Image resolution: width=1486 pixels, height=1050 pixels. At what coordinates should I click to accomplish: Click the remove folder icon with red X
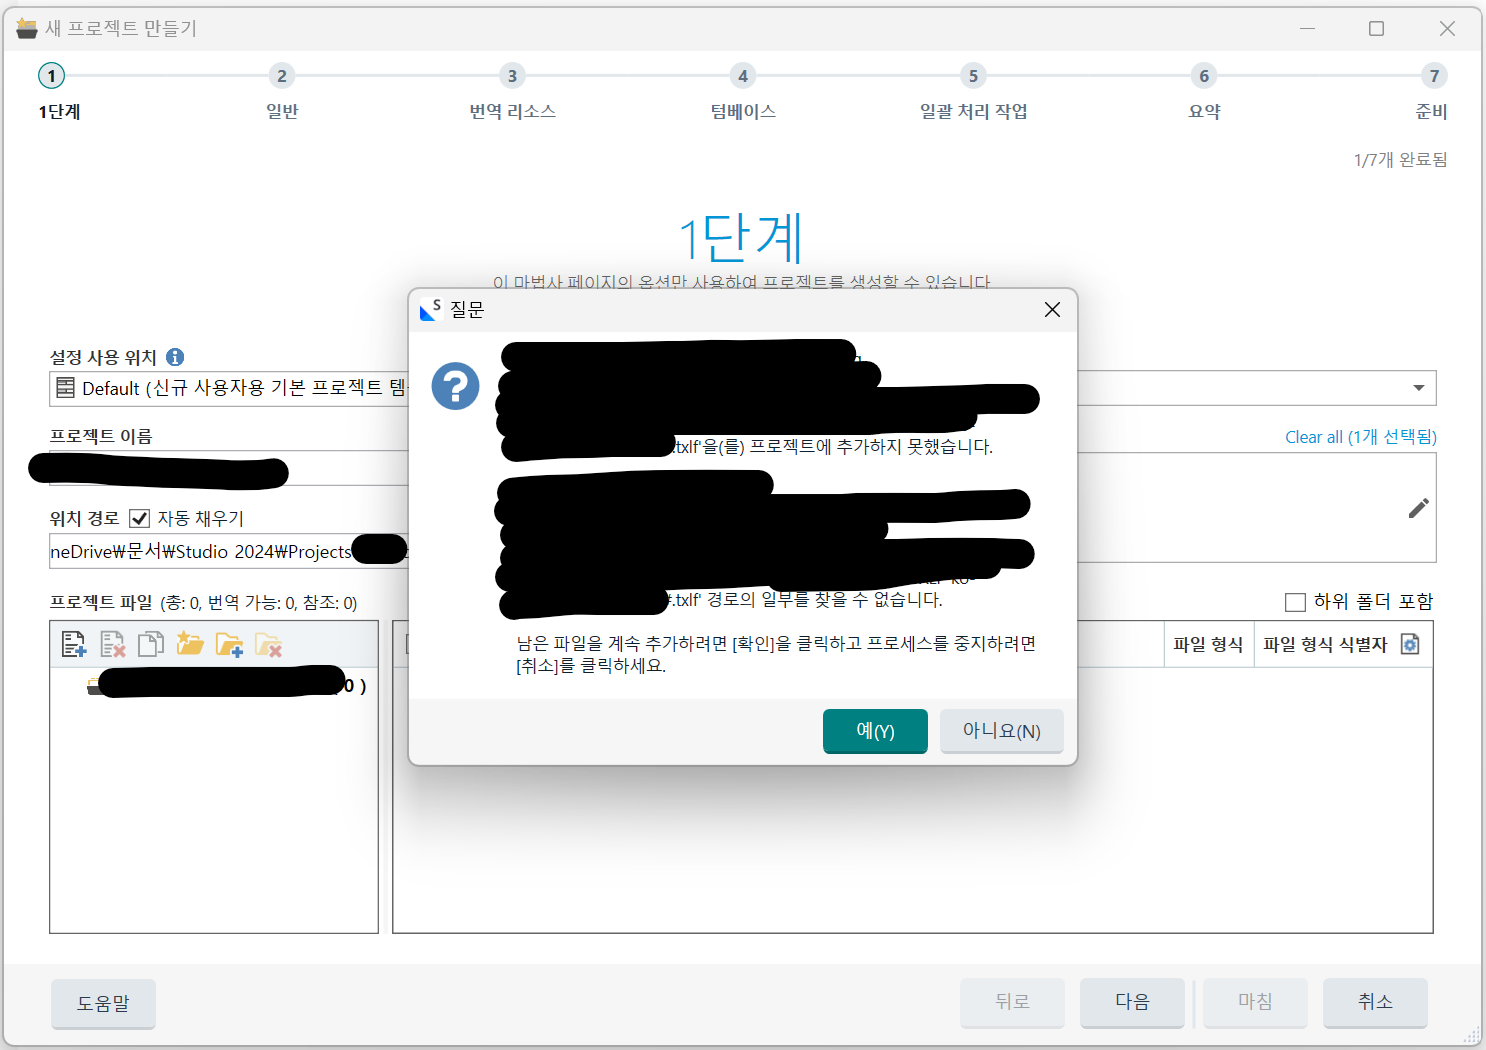268,643
